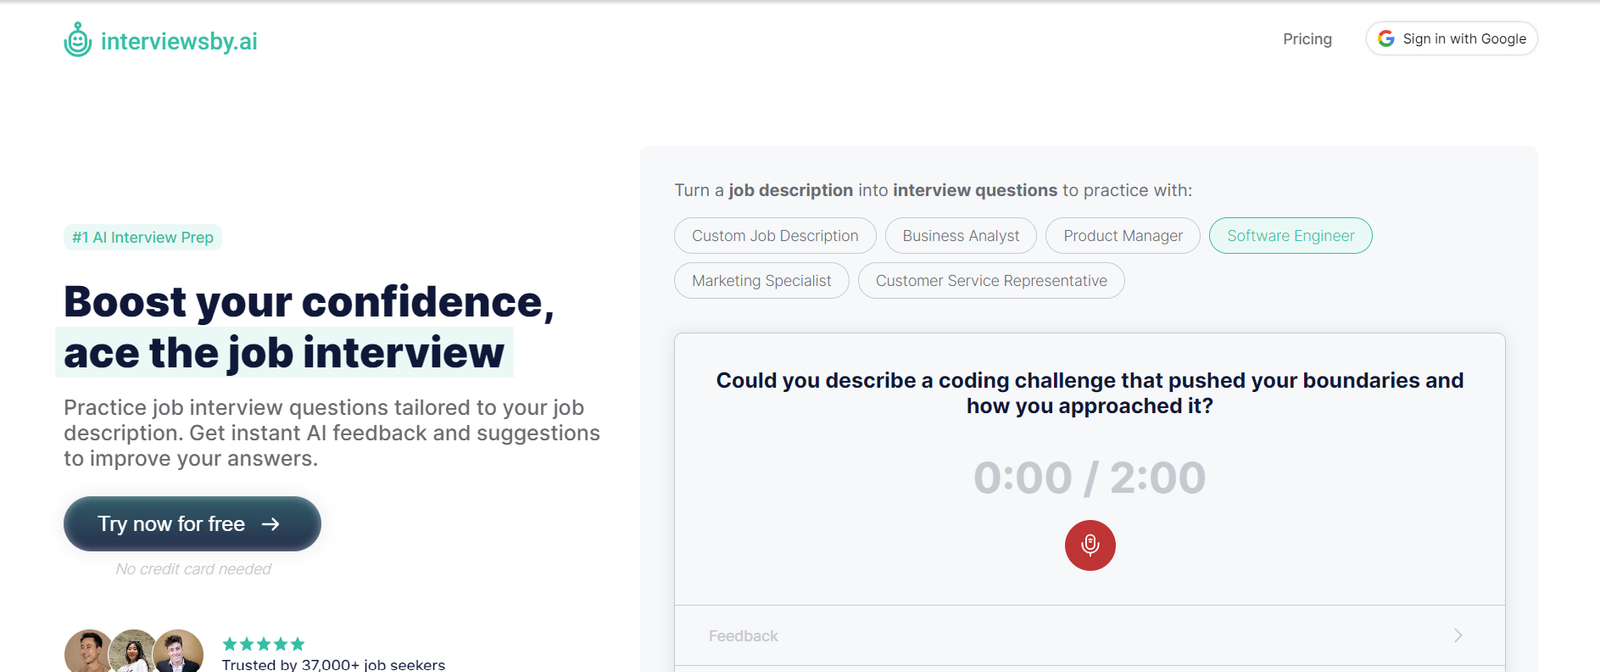
Task: Select Product Manager from the role options
Action: click(x=1122, y=235)
